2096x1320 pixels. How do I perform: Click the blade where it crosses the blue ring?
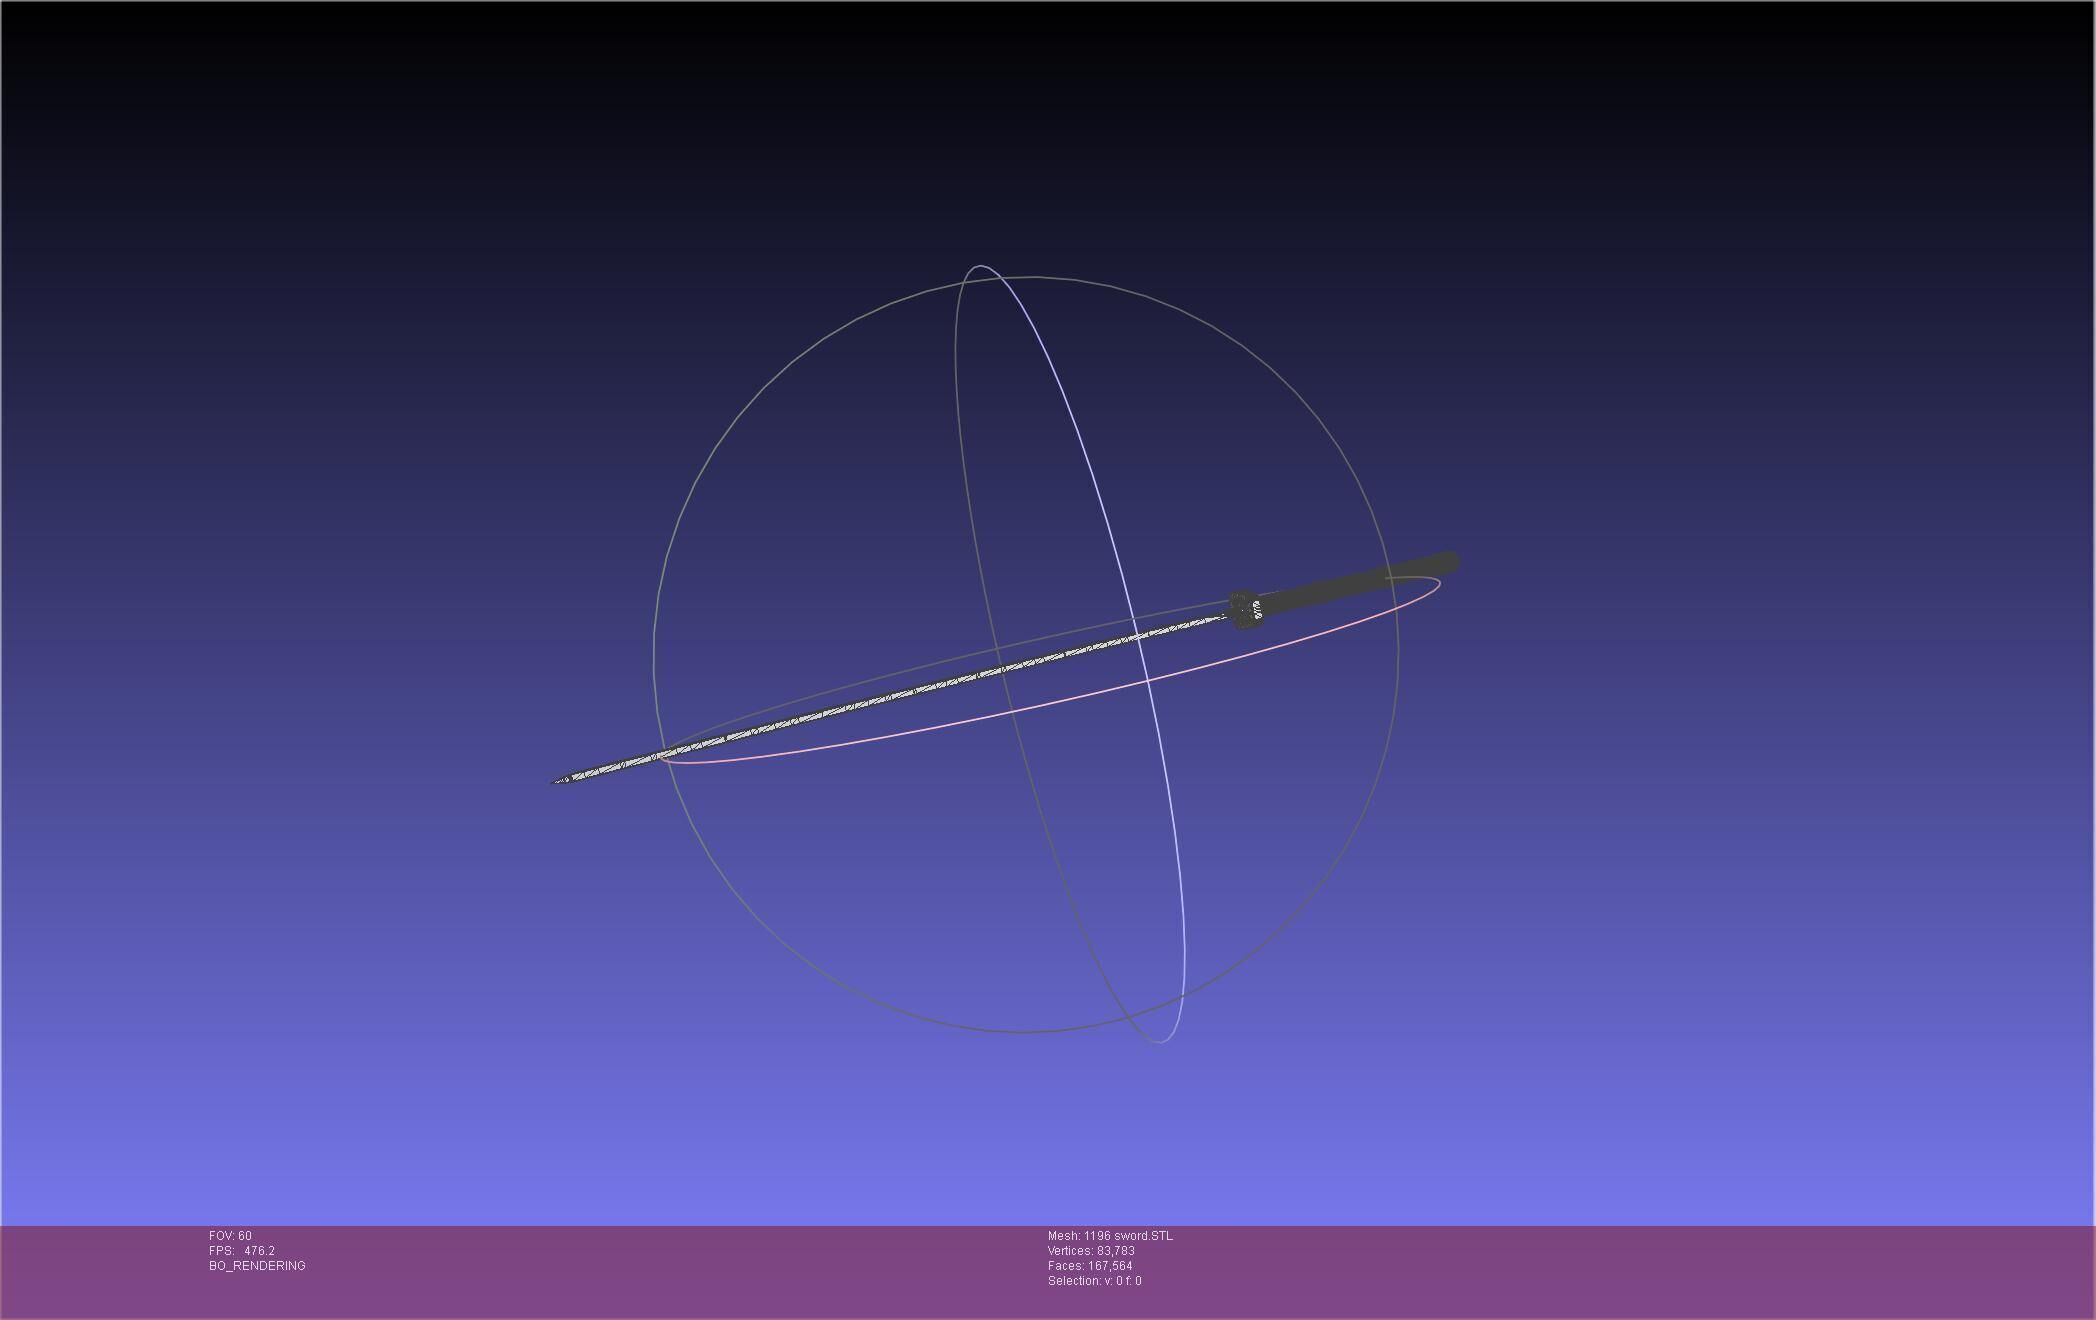click(x=1139, y=636)
